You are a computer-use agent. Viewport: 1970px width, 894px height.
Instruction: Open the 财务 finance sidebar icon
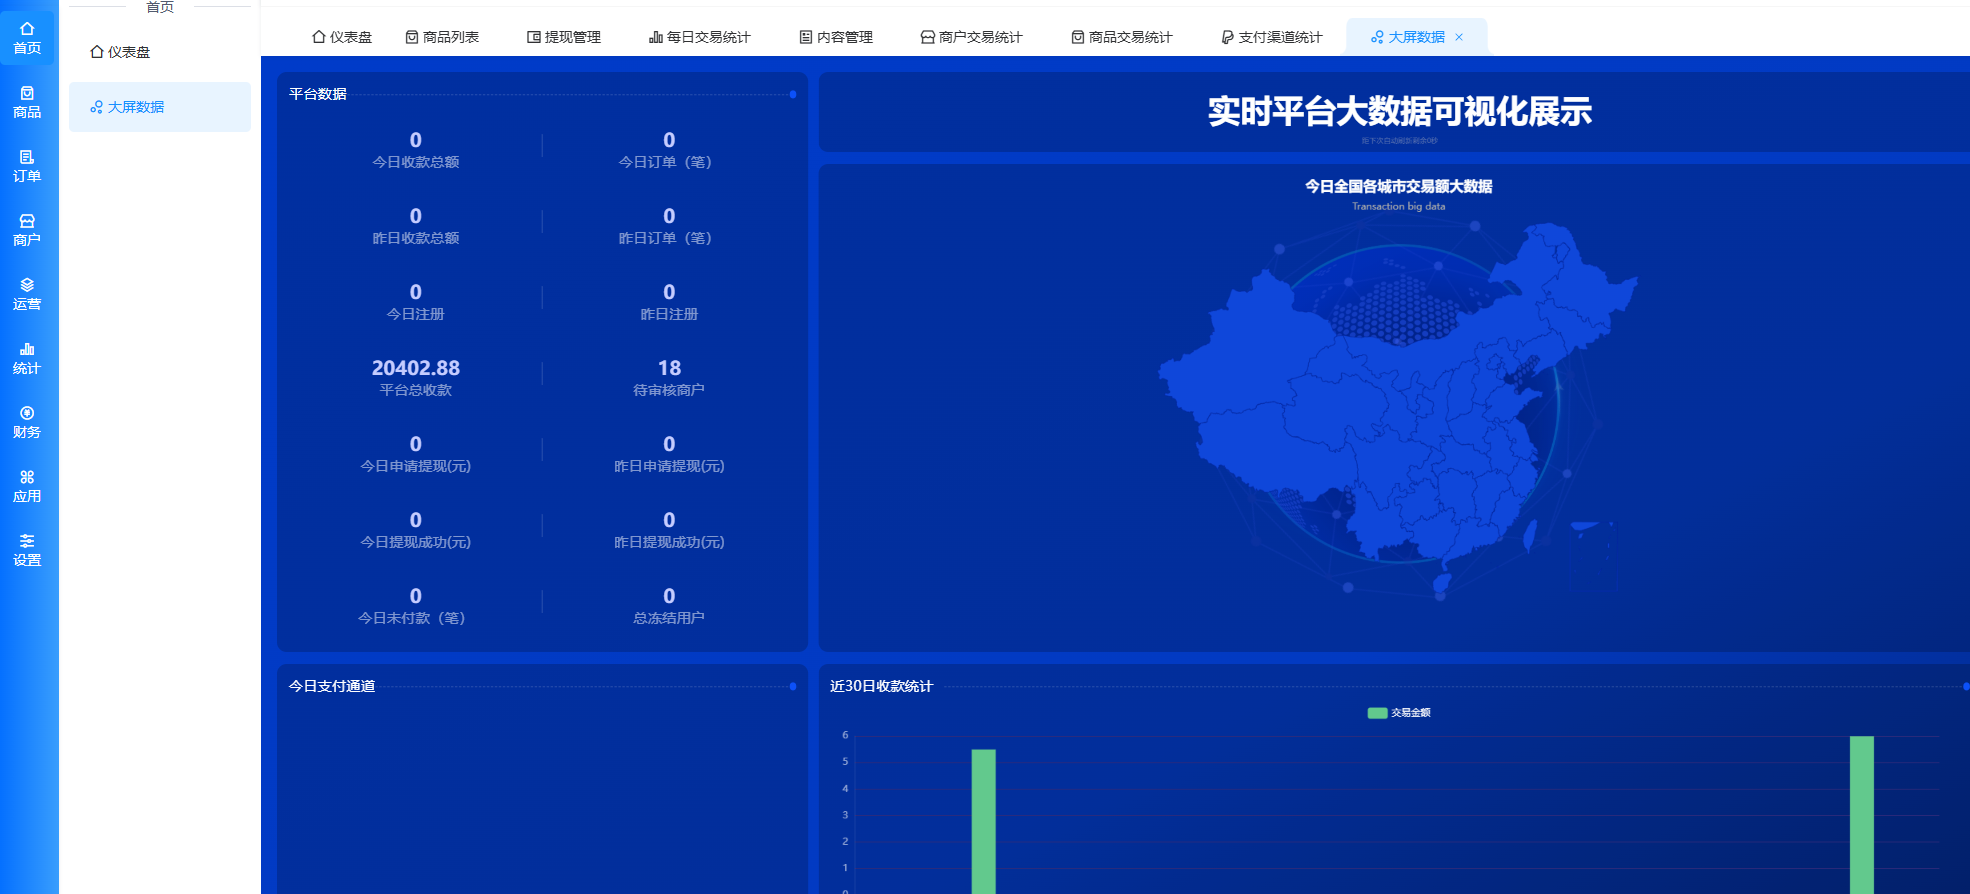tap(27, 422)
